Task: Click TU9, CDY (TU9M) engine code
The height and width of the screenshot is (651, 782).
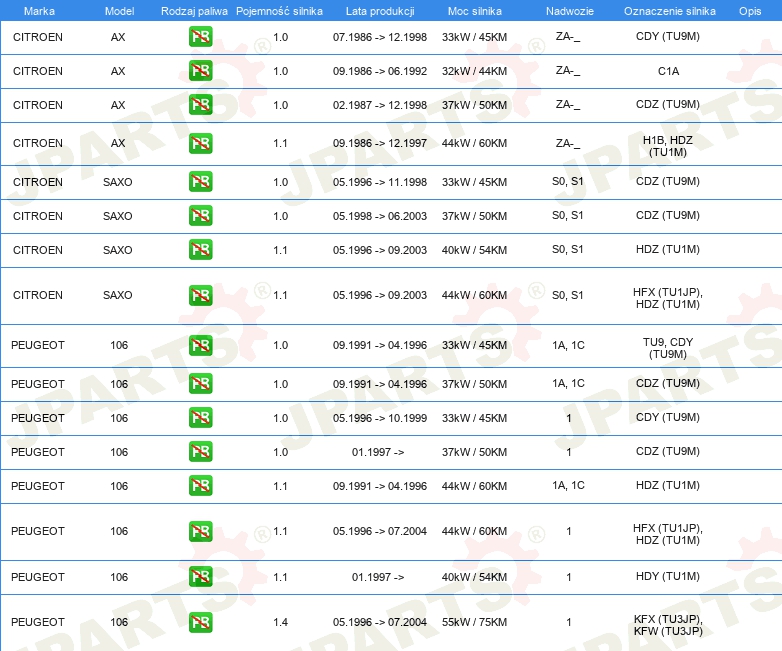Action: tap(668, 348)
